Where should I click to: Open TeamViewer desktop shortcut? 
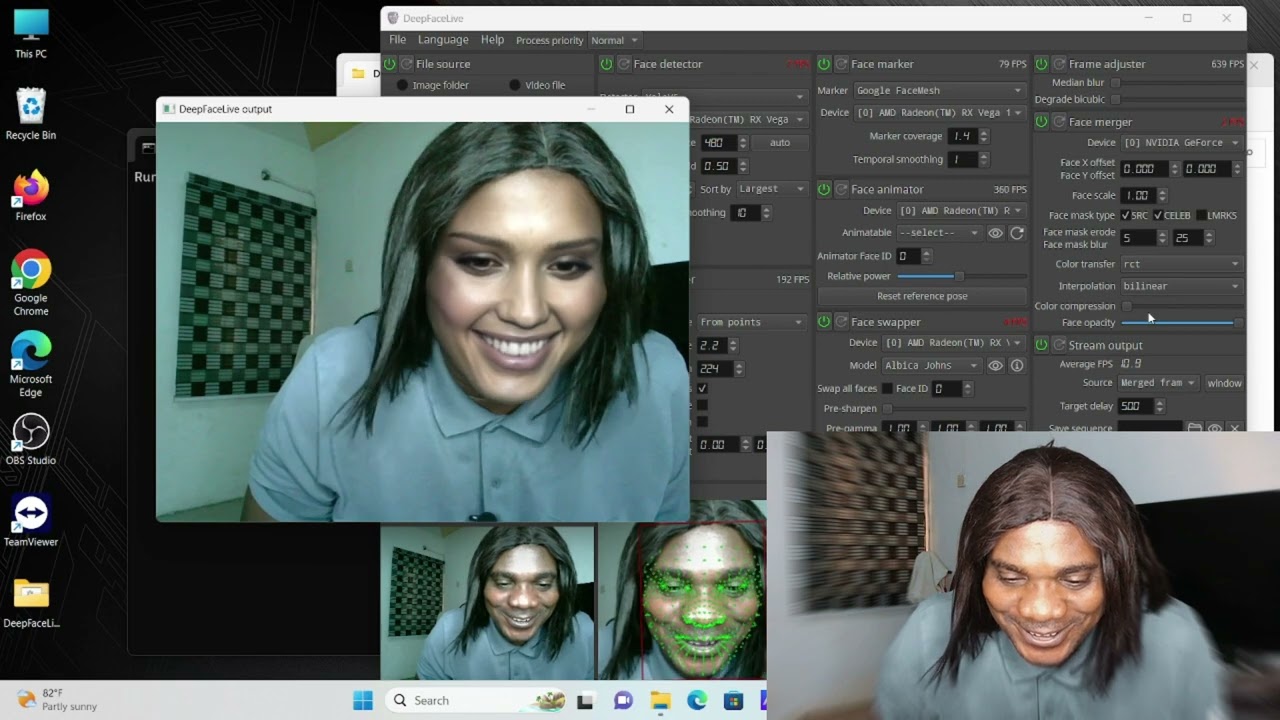pos(31,521)
